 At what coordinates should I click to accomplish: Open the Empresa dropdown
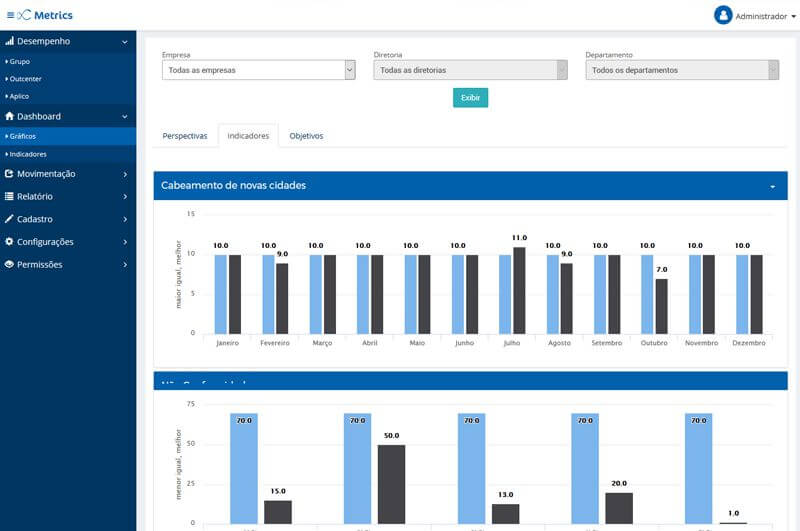(259, 70)
